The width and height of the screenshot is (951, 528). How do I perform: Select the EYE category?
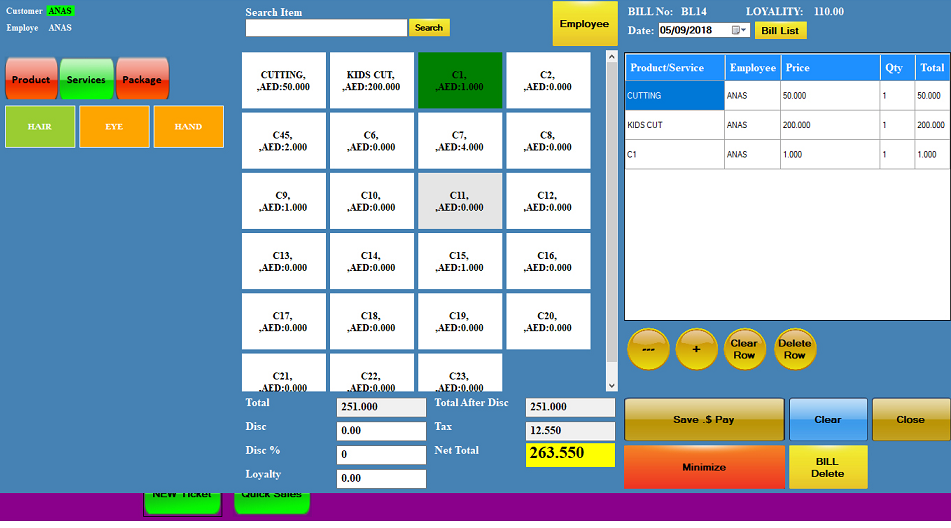(114, 127)
